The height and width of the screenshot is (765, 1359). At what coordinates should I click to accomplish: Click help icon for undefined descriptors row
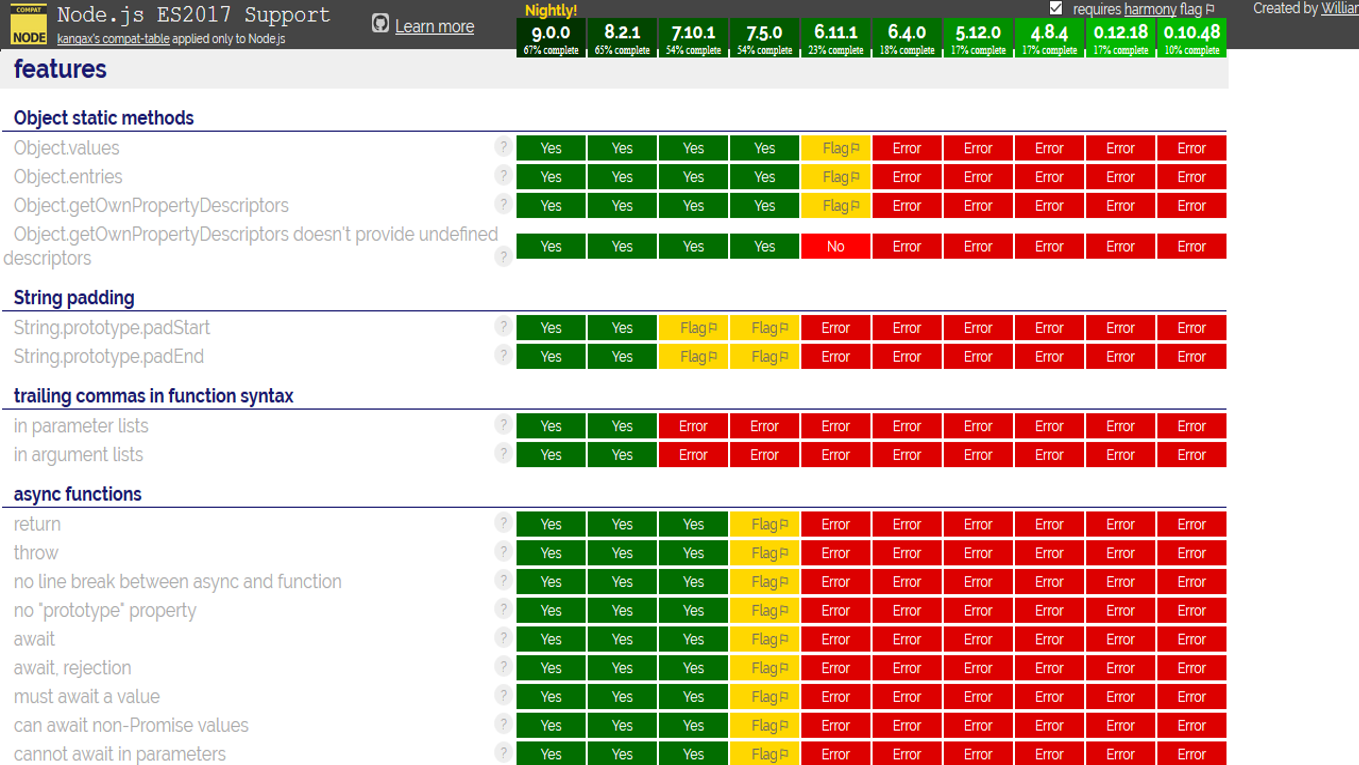tap(503, 257)
